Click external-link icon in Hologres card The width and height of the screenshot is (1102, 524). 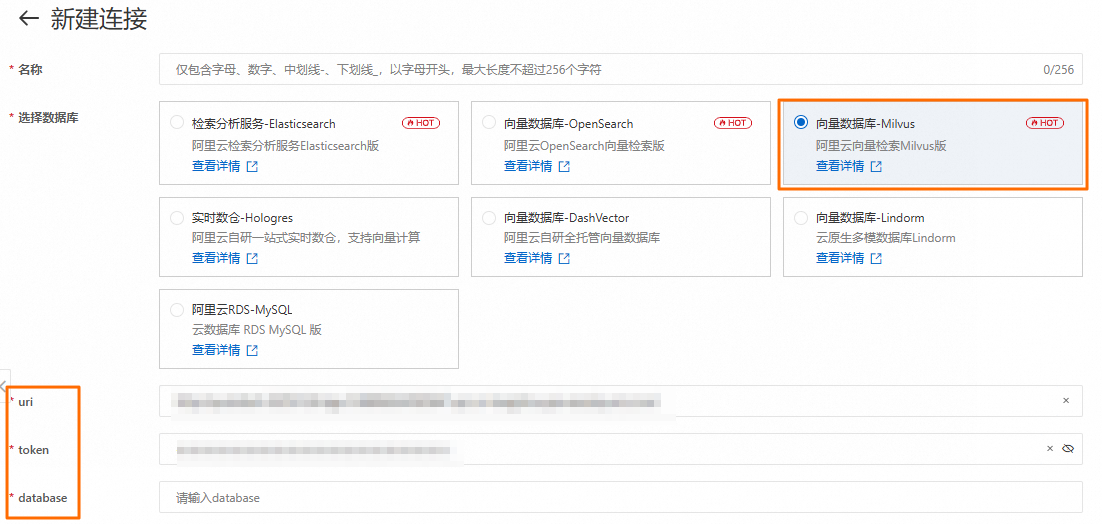(252, 258)
